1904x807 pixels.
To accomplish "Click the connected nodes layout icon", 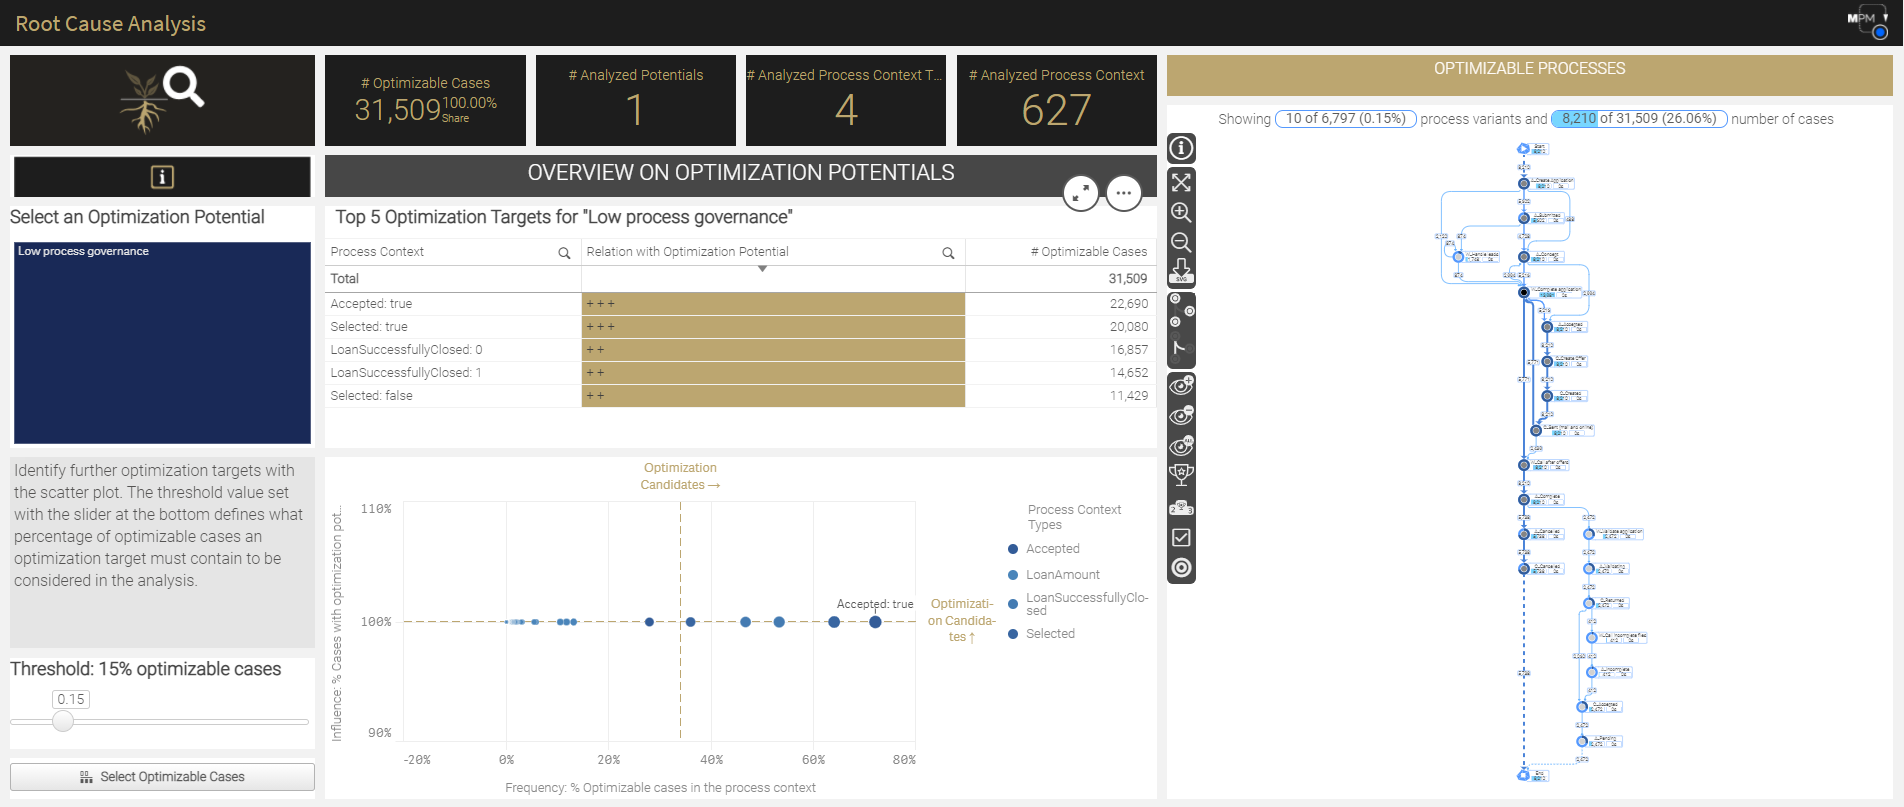I will tap(1181, 312).
